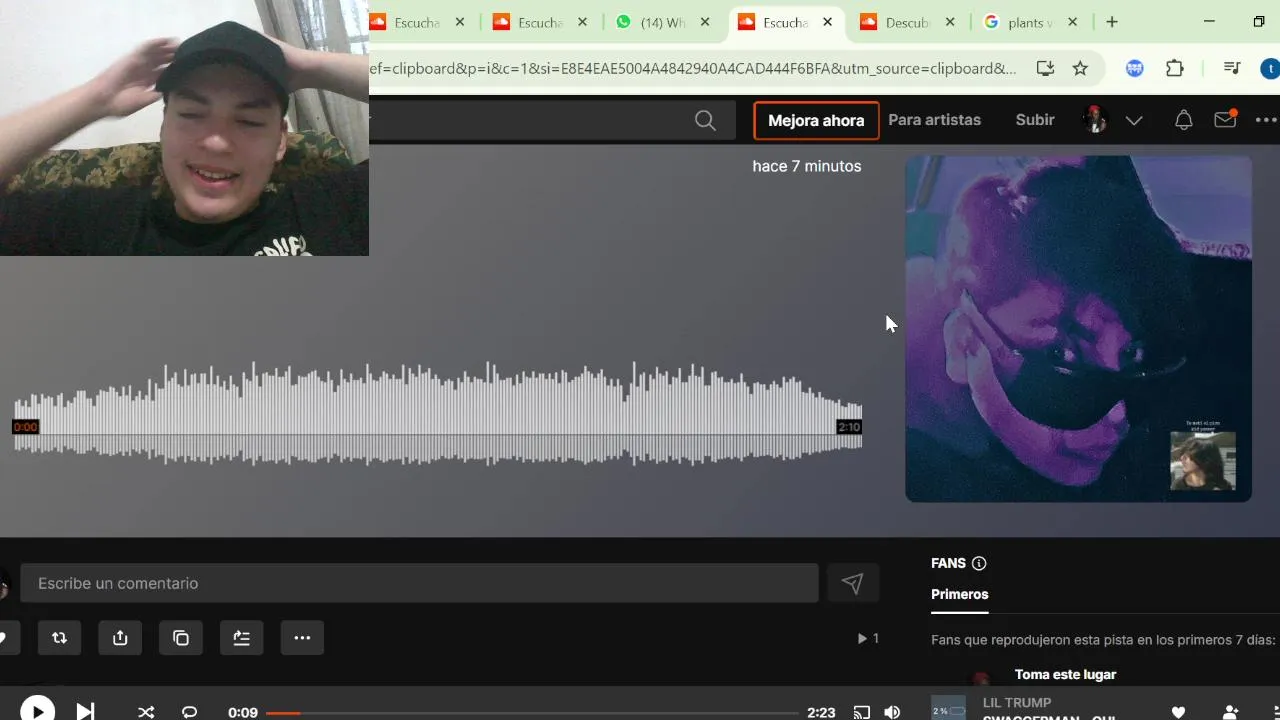1280x720 pixels.
Task: Expand the profile dropdown chevron
Action: [x=1134, y=120]
